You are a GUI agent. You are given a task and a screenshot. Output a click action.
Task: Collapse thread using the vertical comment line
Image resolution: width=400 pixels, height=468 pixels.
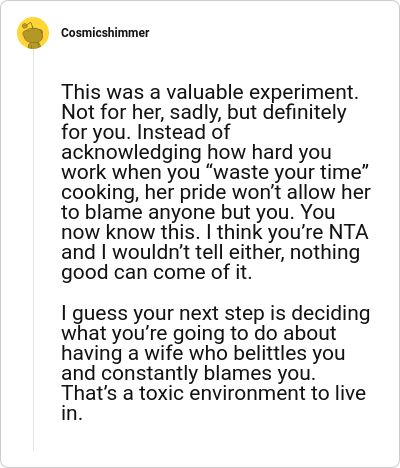click(x=33, y=250)
